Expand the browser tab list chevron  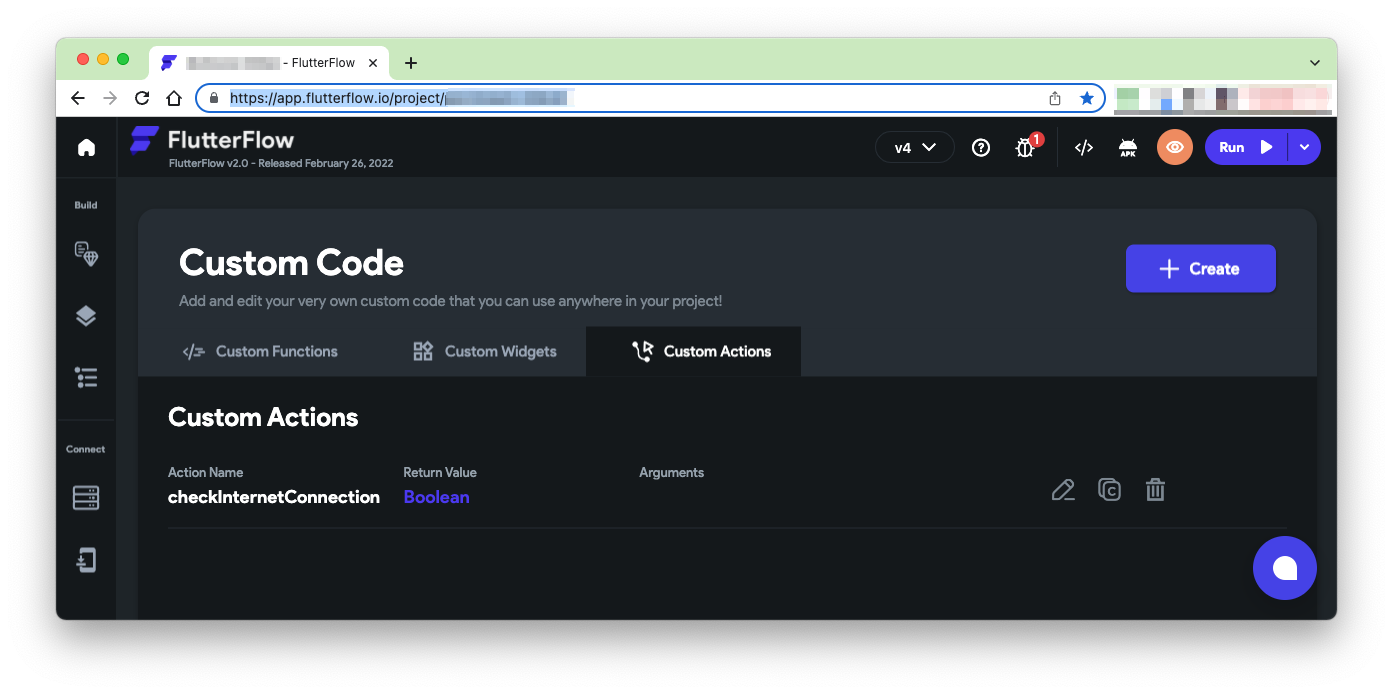click(x=1315, y=63)
